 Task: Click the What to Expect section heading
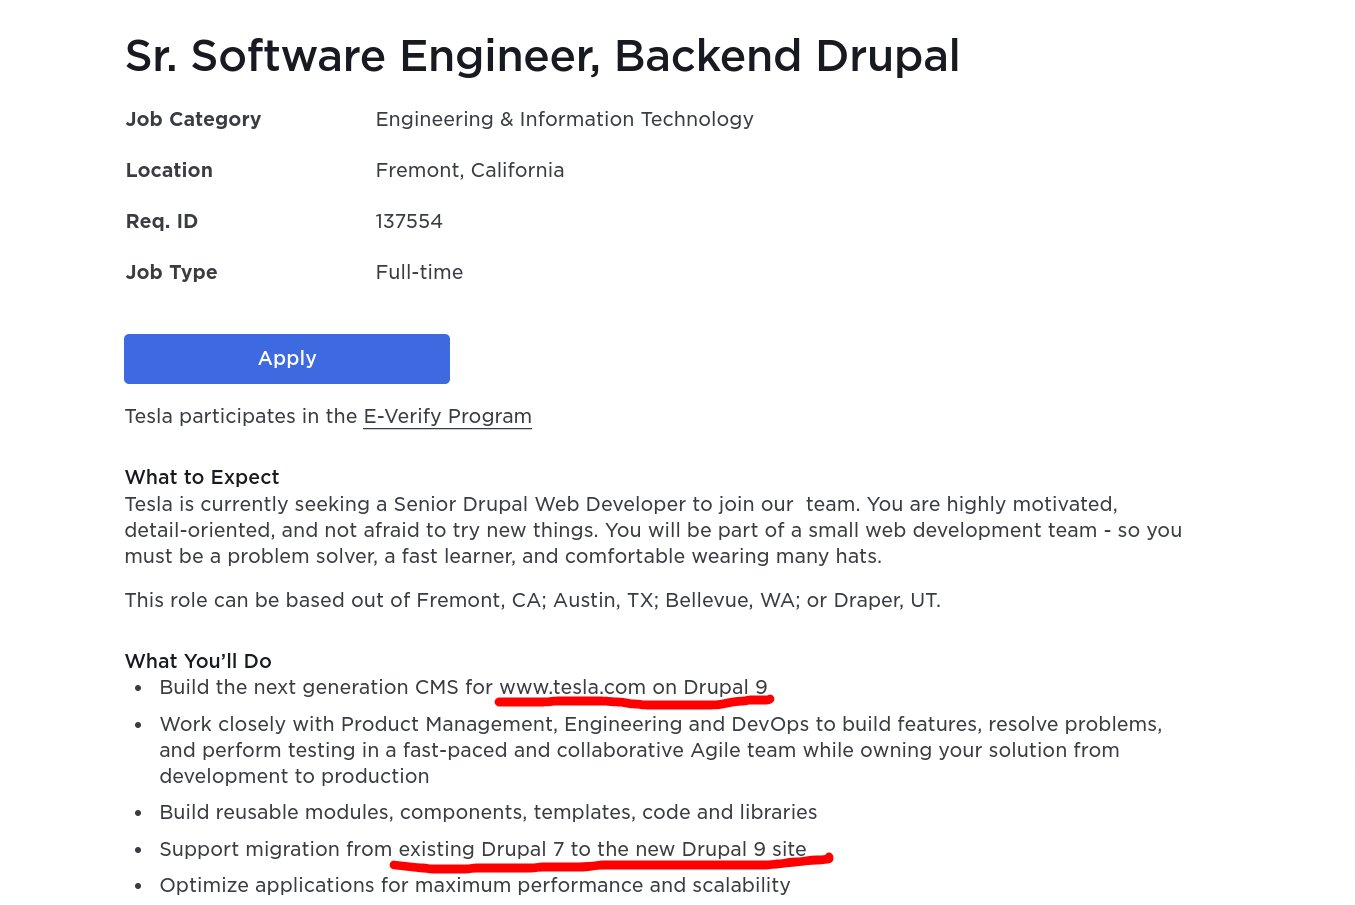tap(202, 477)
